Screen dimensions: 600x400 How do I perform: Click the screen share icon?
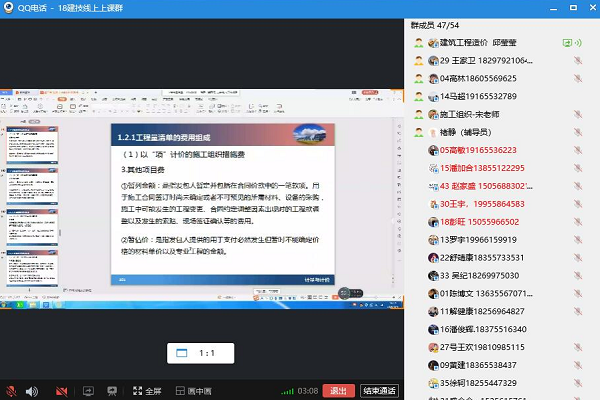tap(87, 391)
